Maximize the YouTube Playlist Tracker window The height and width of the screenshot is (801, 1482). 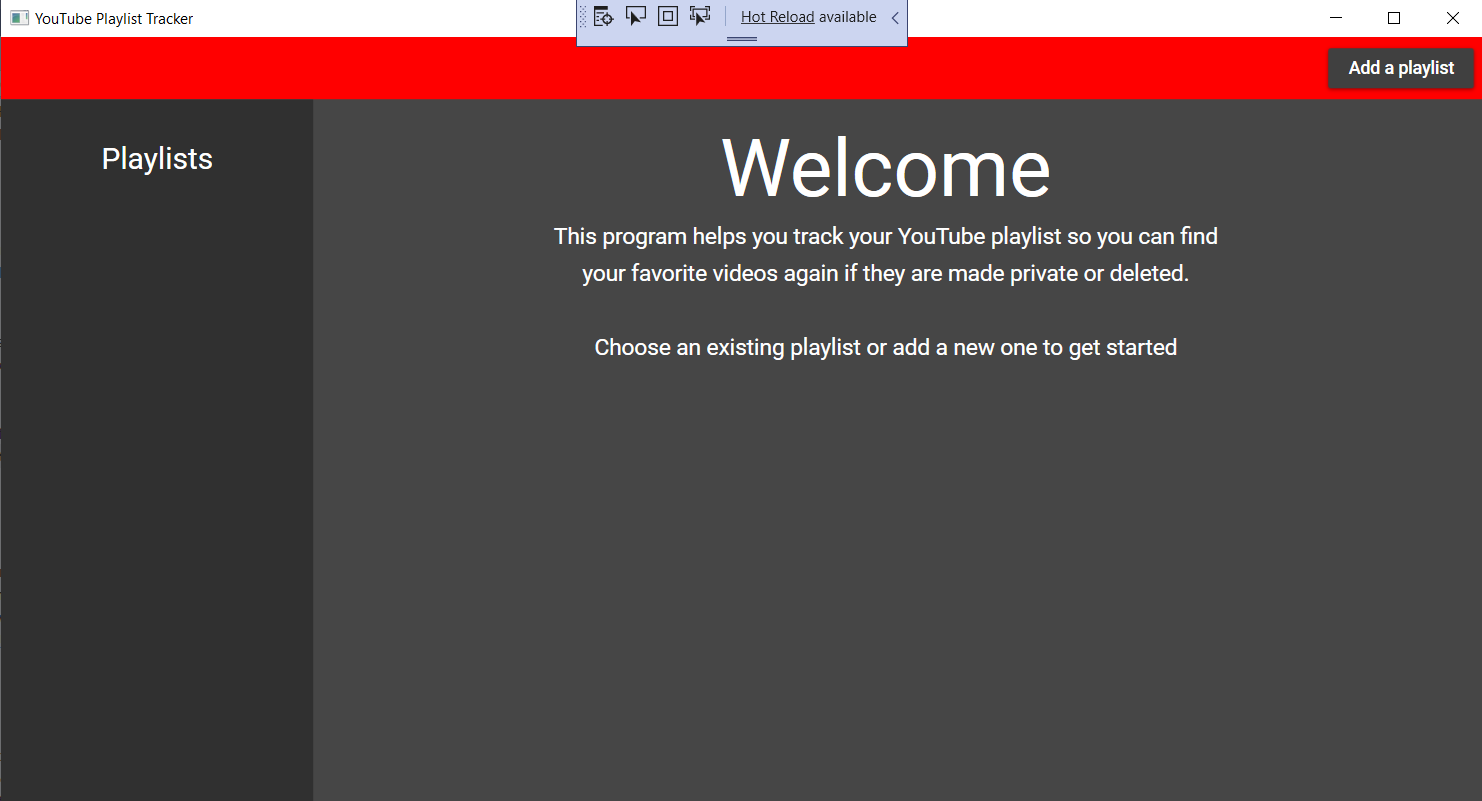click(1394, 18)
